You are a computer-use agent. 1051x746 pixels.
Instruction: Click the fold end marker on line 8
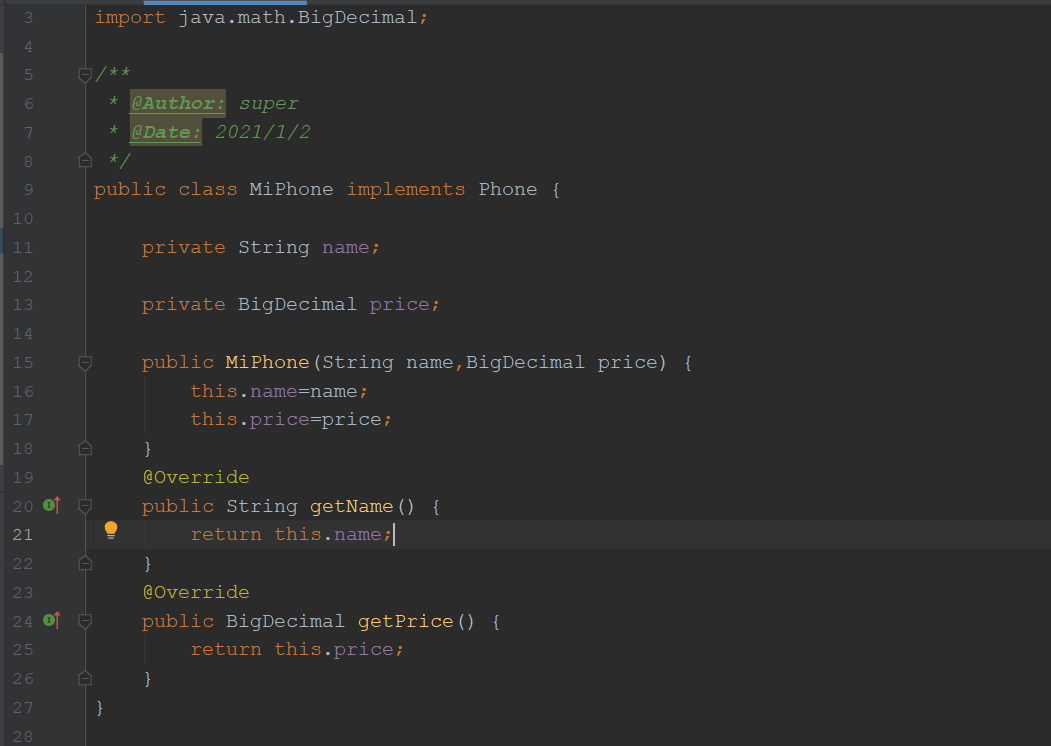85,161
